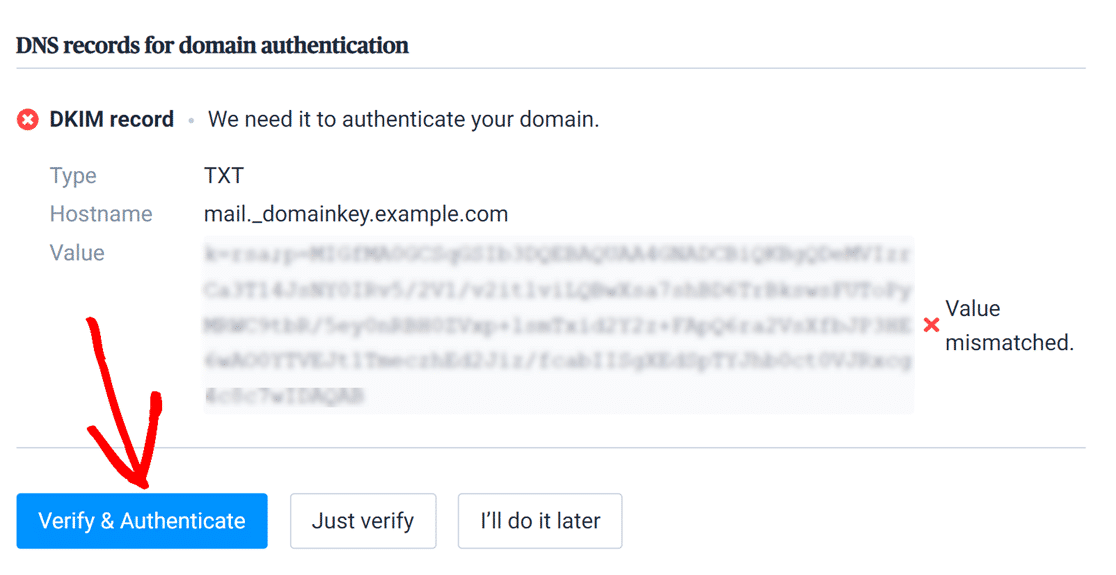This screenshot has width=1116, height=575.
Task: Click the divider line above the buttons
Action: (x=551, y=448)
